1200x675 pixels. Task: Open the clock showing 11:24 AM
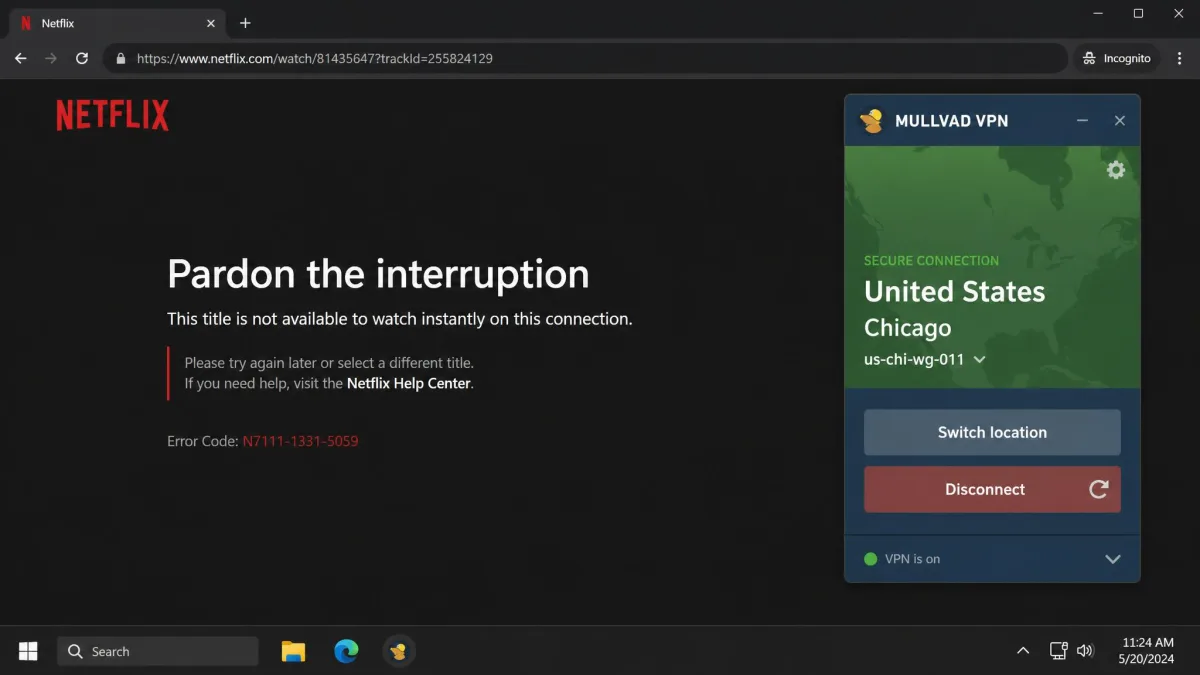pos(1147,651)
